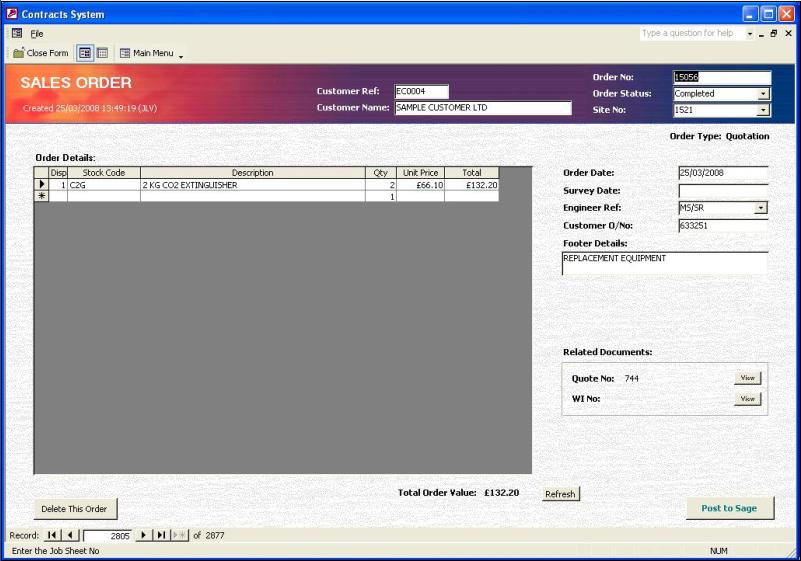Click the form icon left of File menu
Image resolution: width=801 pixels, height=561 pixels.
tap(16, 33)
